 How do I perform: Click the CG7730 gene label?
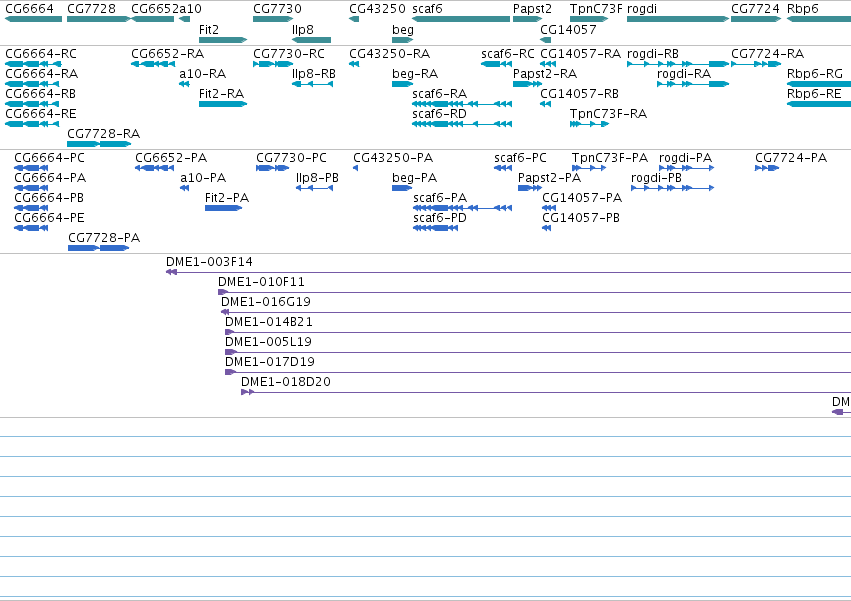pos(277,9)
